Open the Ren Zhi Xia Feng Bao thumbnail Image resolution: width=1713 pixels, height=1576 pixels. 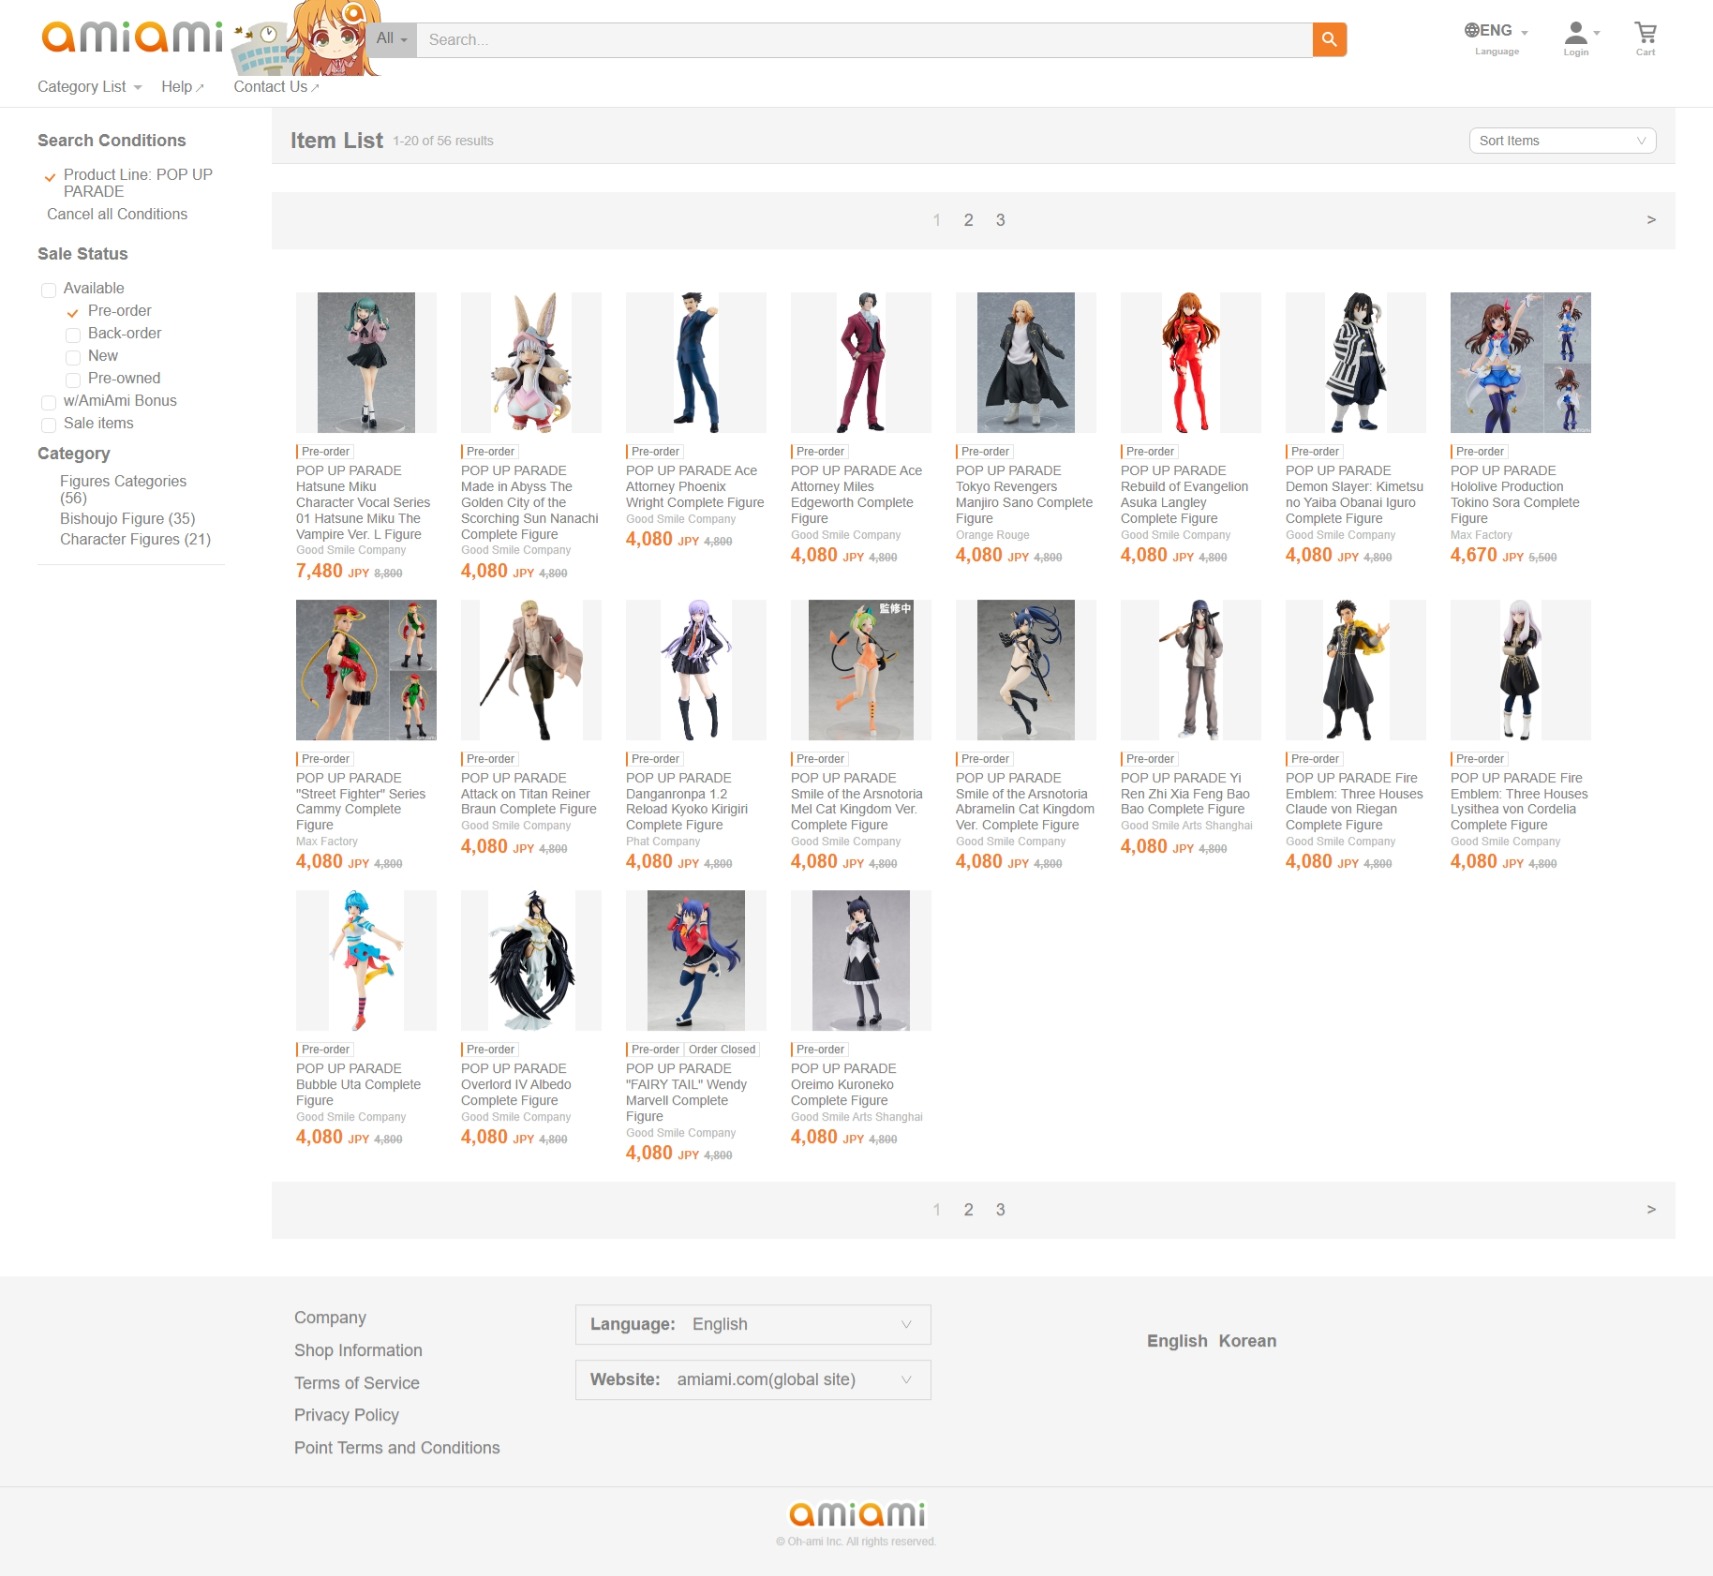point(1191,670)
